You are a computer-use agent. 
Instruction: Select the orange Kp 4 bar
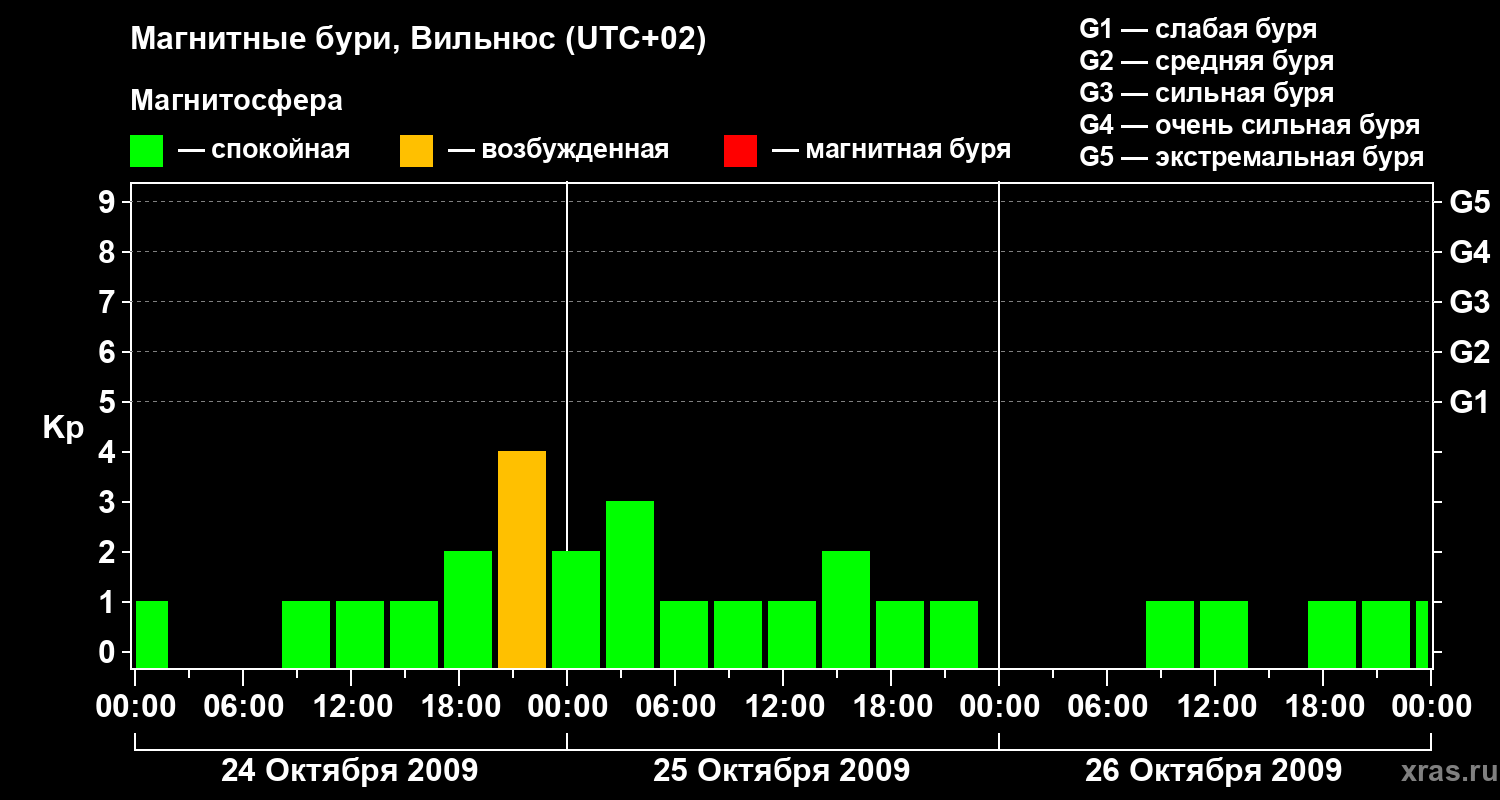[522, 560]
